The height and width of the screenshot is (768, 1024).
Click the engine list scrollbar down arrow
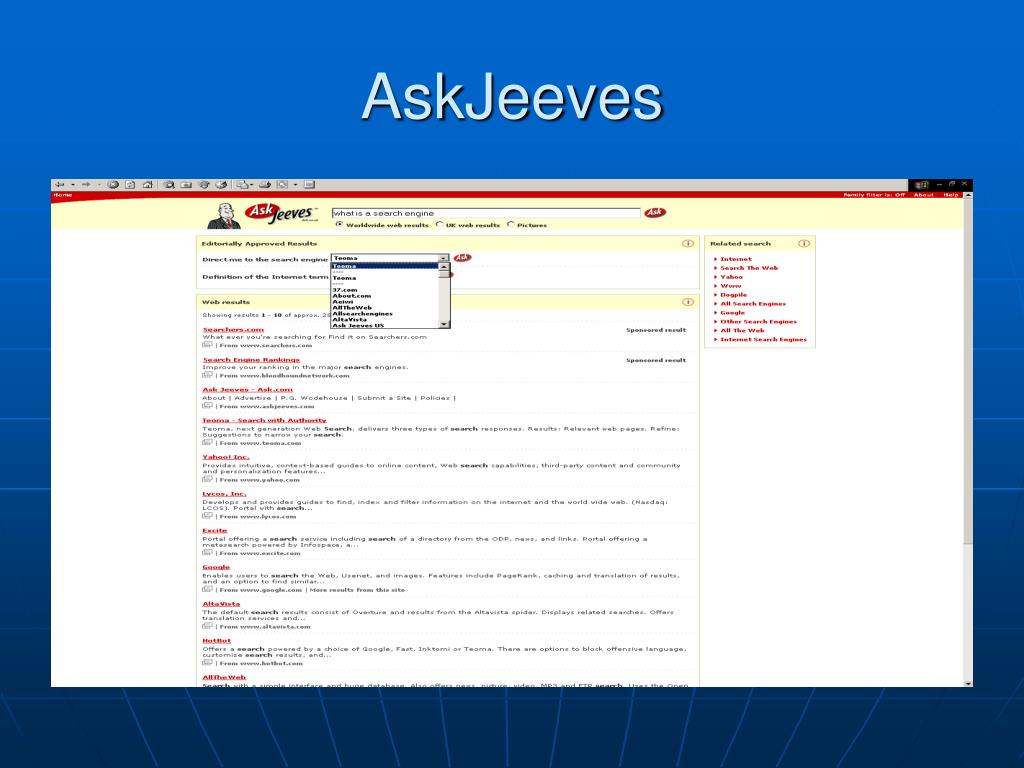pos(444,325)
